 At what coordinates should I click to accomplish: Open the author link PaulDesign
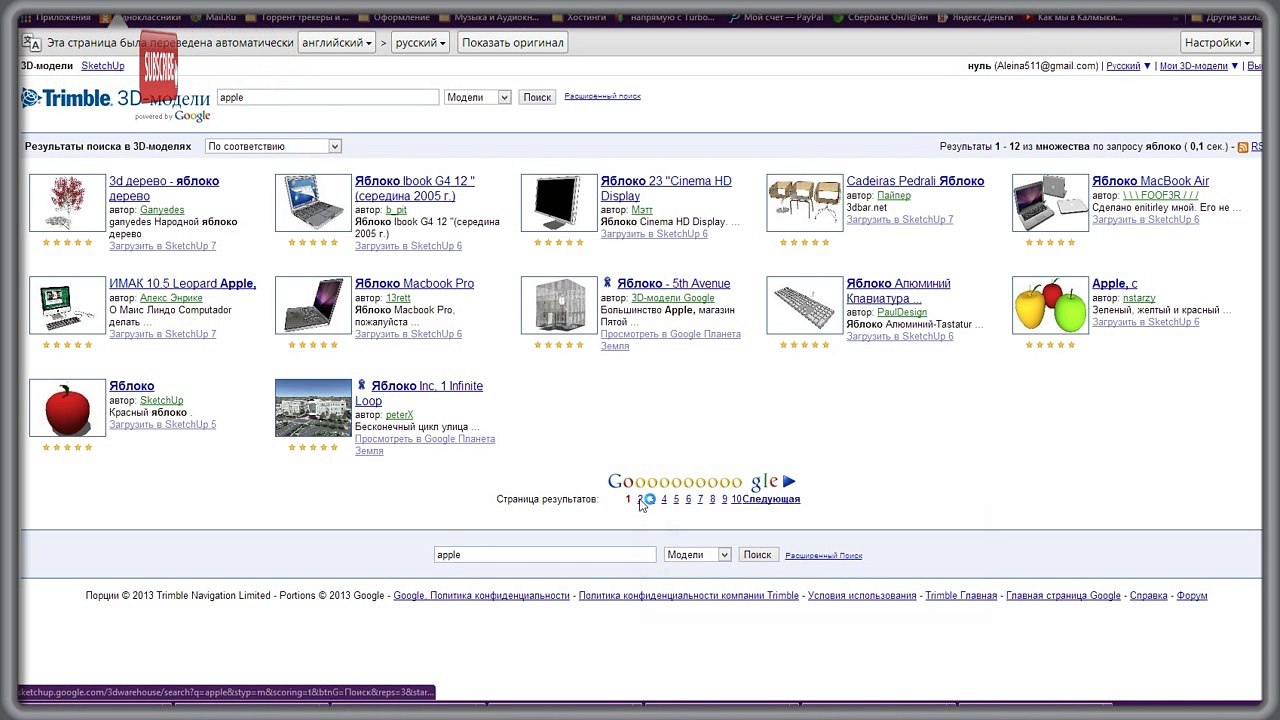902,312
